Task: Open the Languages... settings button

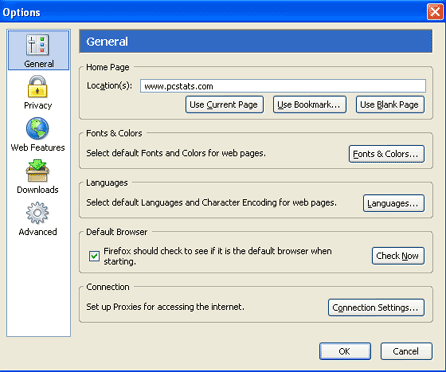Action: point(394,203)
